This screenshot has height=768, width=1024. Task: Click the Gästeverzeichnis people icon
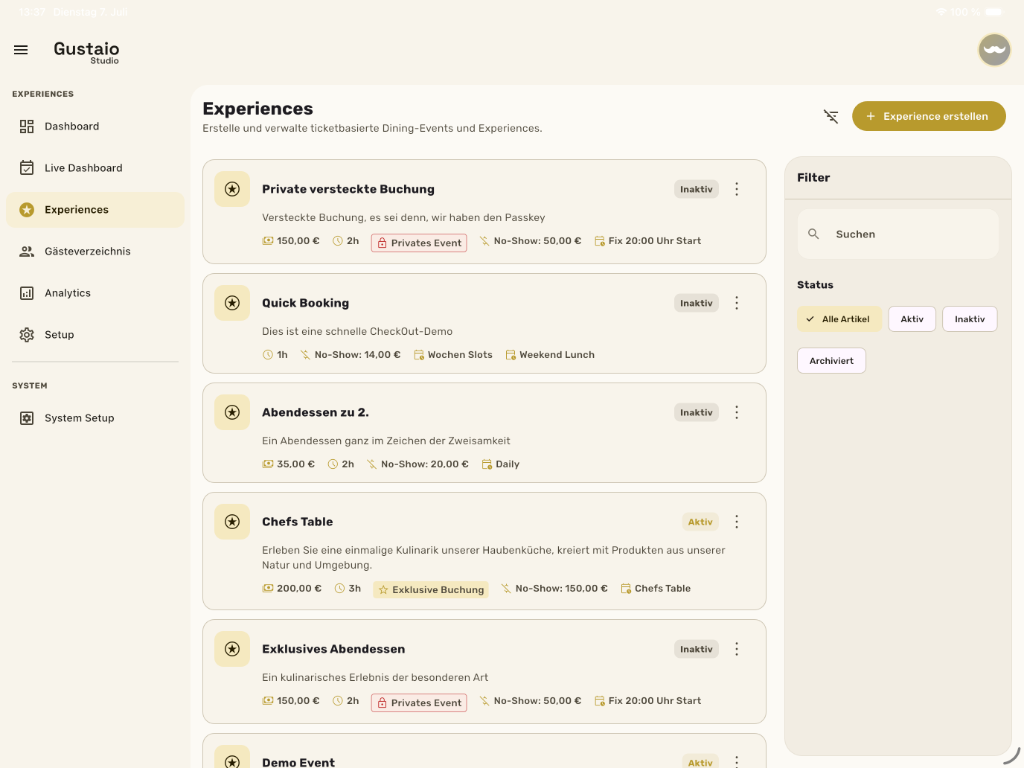(27, 251)
